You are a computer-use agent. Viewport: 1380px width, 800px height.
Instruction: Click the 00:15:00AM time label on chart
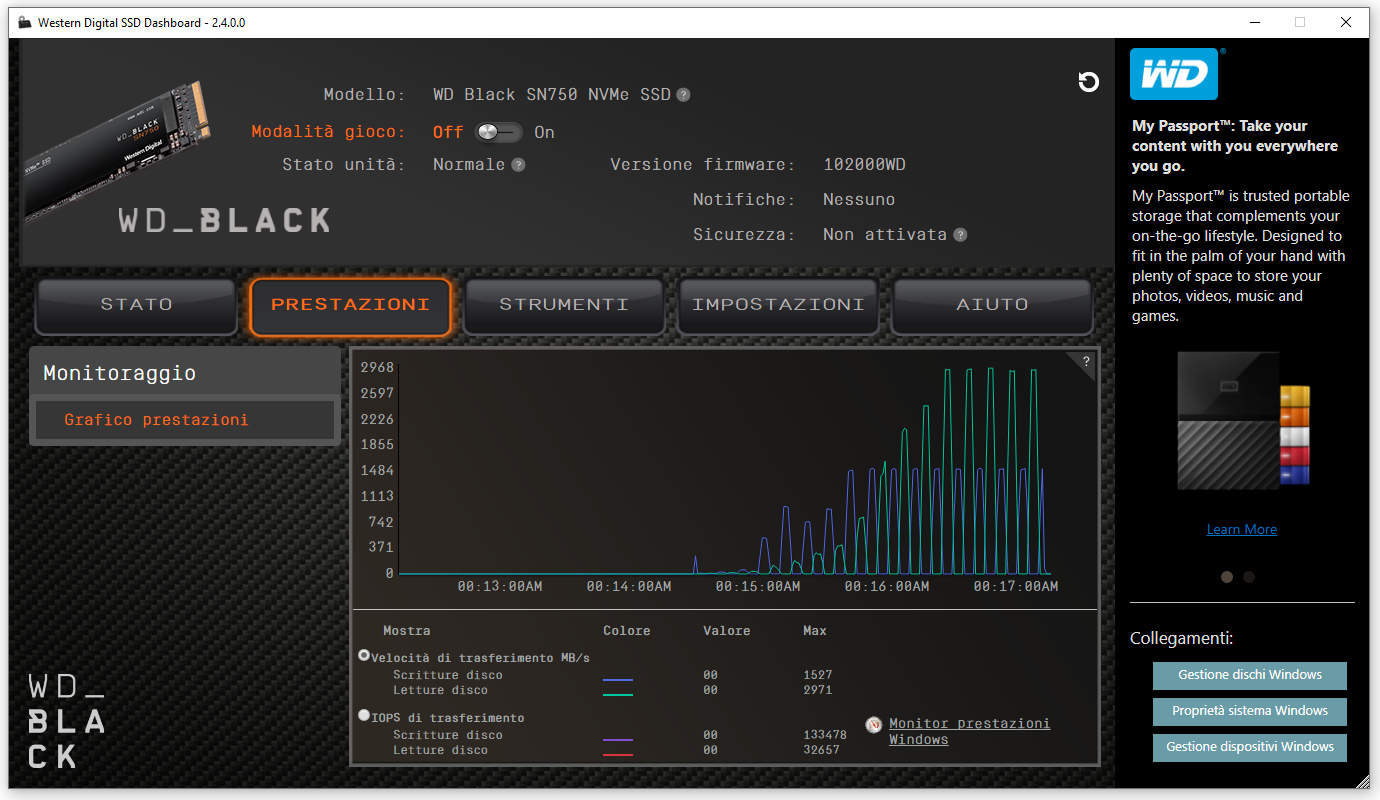(x=757, y=587)
